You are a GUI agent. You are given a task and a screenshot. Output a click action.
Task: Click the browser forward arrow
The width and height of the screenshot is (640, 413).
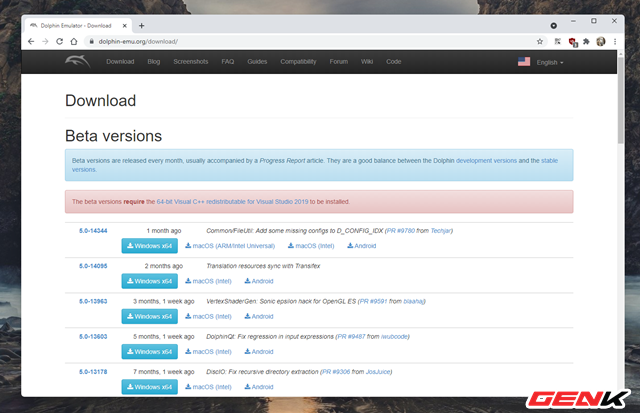45,41
